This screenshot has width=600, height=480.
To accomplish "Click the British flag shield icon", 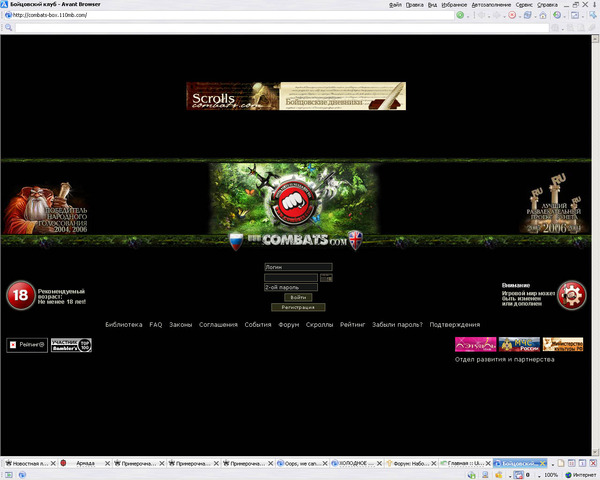I will pyautogui.click(x=355, y=240).
